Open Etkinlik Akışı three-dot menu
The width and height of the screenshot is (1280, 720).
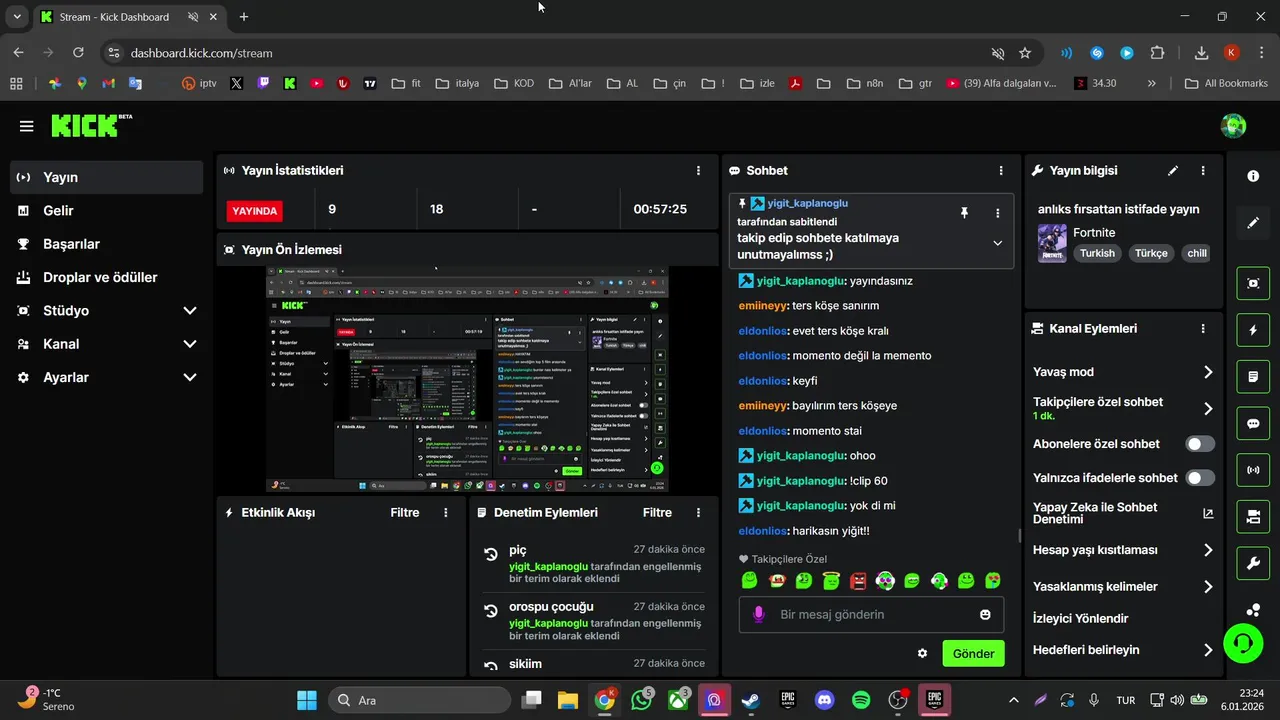coord(446,512)
